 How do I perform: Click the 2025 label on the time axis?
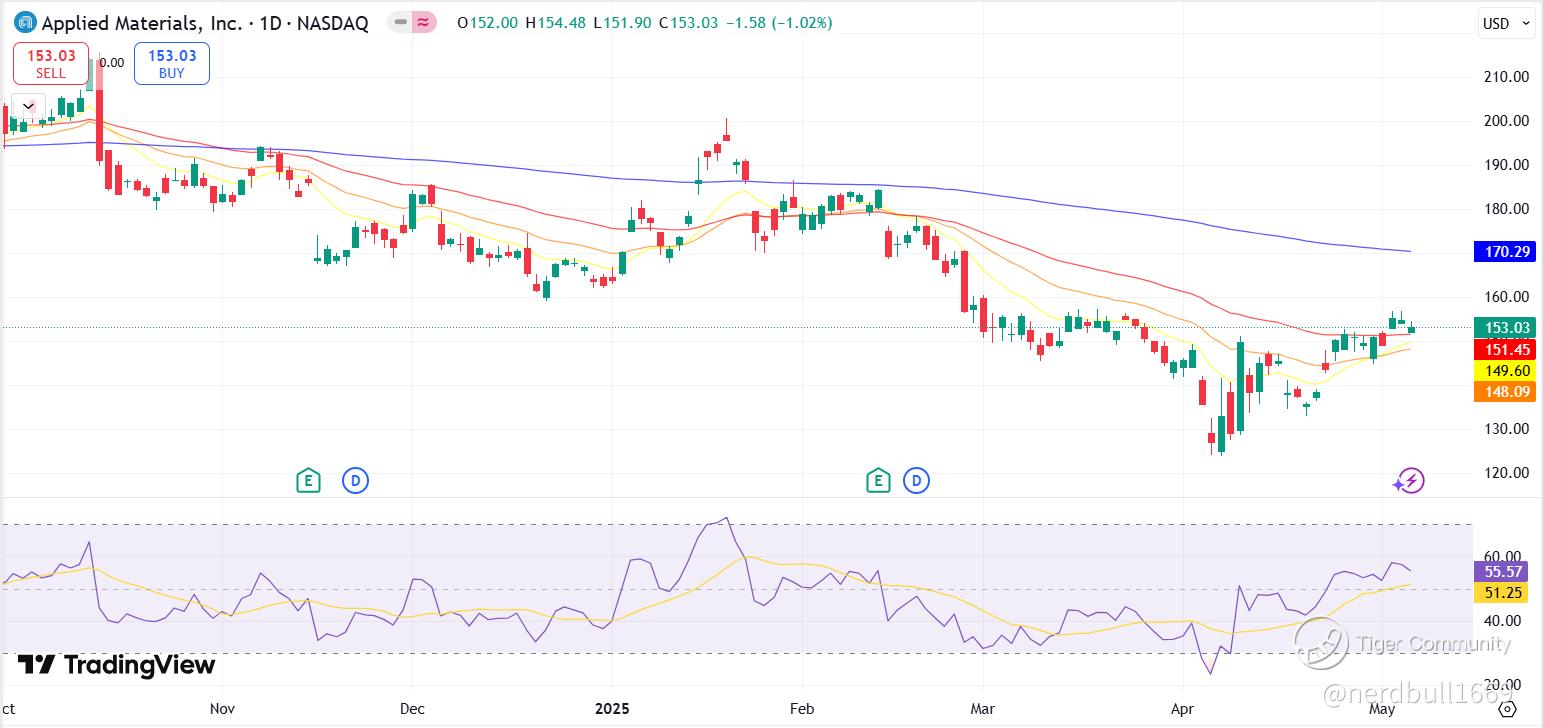point(612,709)
